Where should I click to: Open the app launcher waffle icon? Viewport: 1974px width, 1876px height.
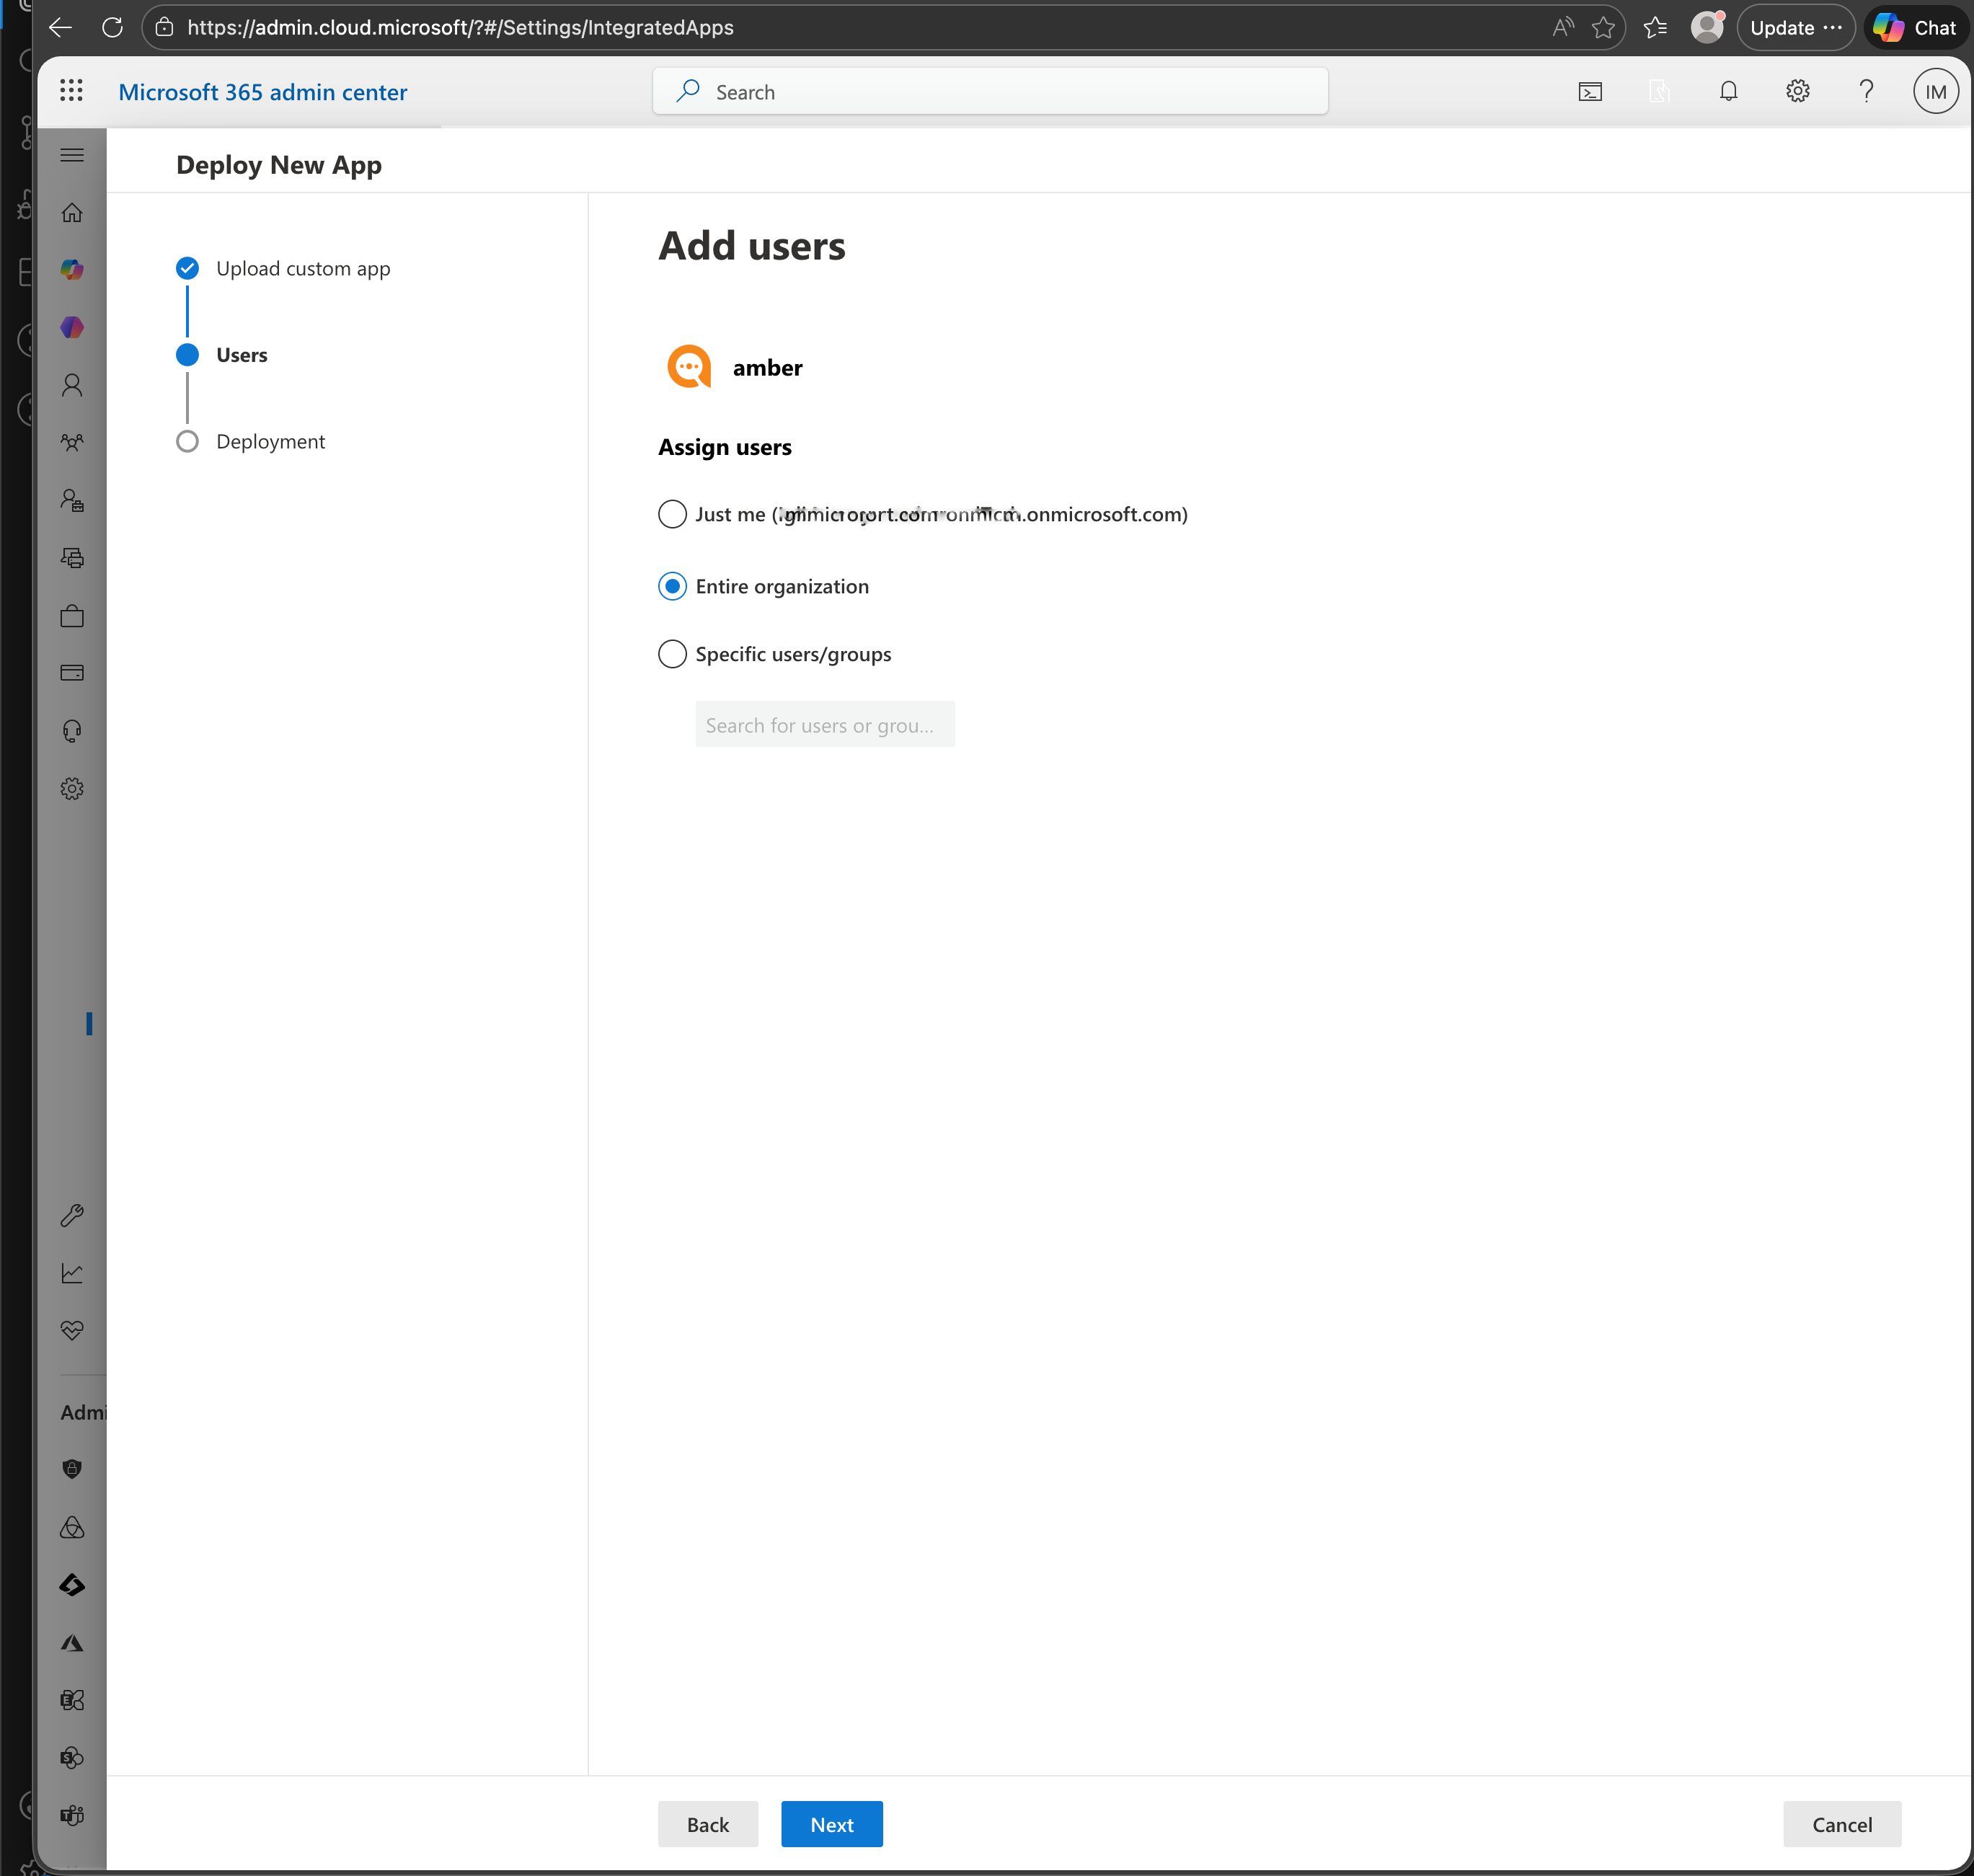click(x=71, y=91)
